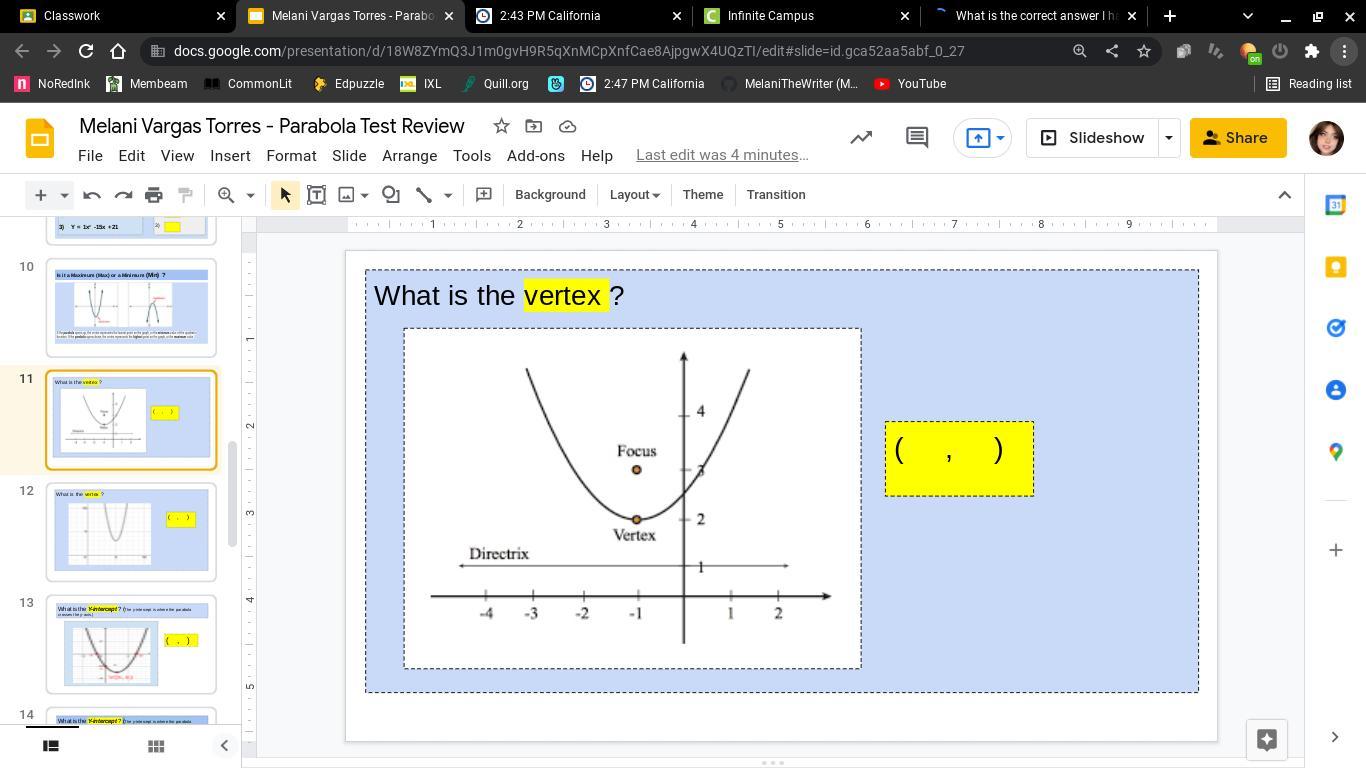Open Google Keep in side panel
The image size is (1366, 768).
[1335, 267]
